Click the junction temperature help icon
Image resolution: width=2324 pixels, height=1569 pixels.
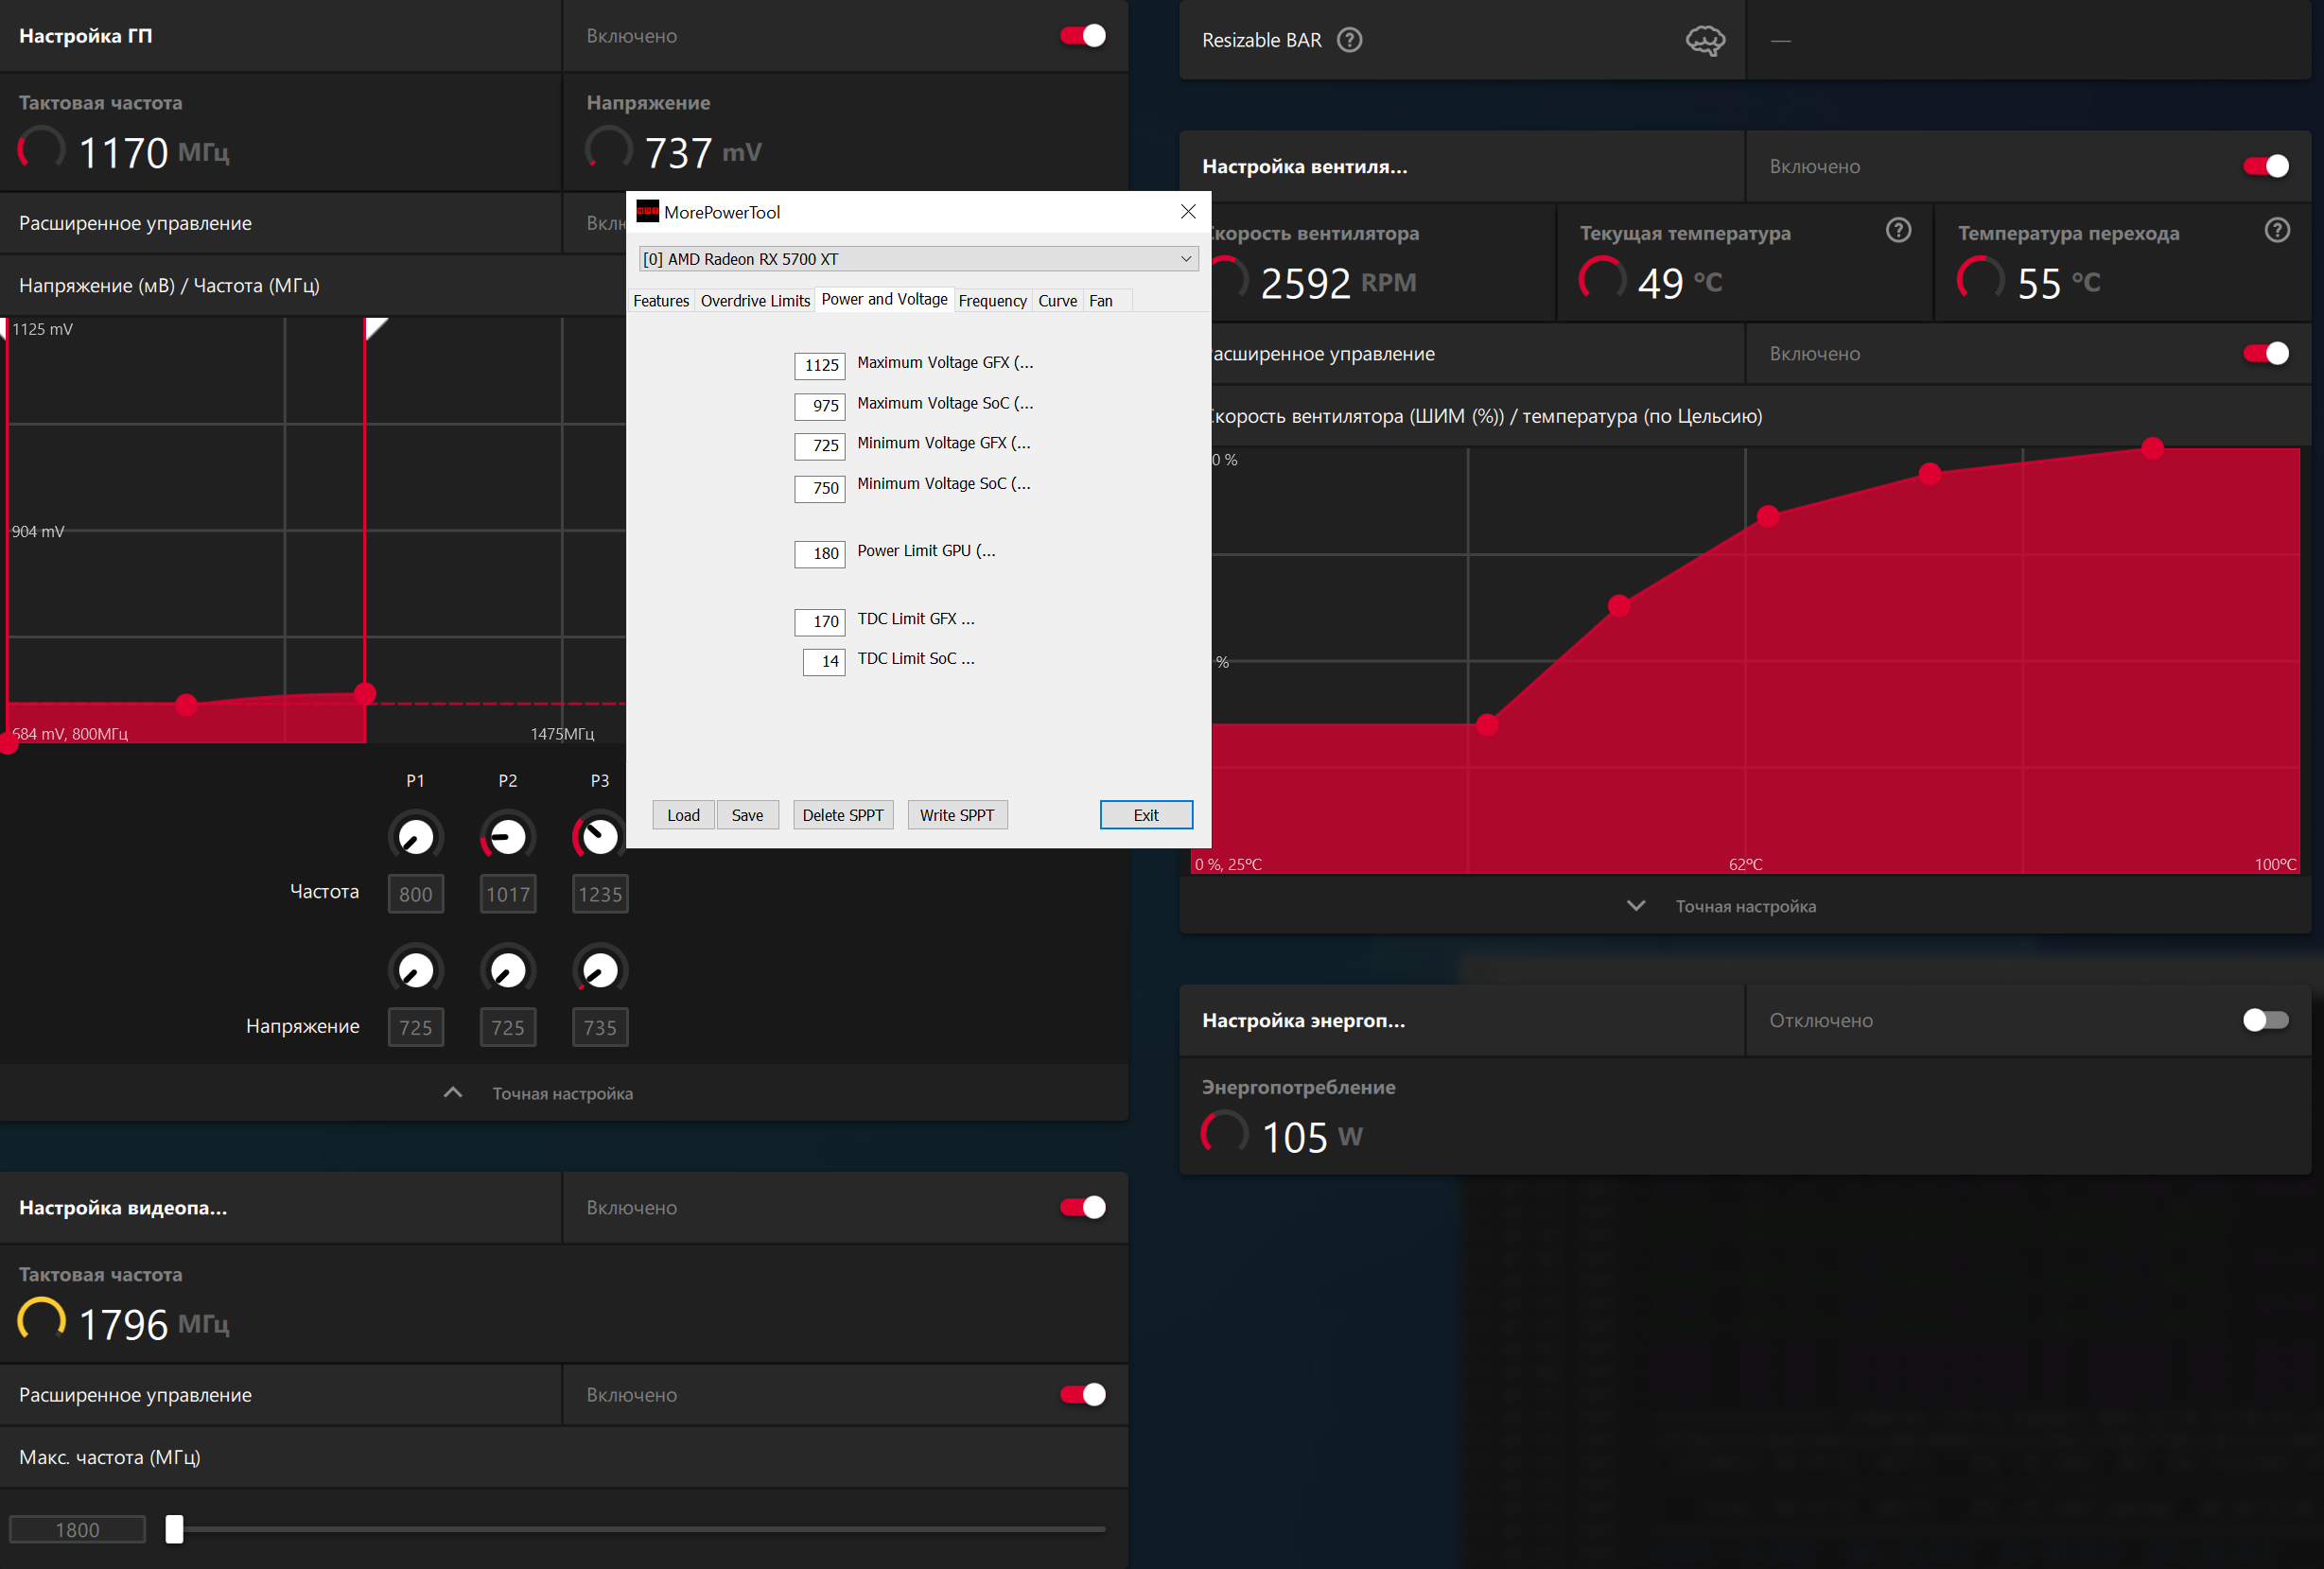tap(2277, 231)
